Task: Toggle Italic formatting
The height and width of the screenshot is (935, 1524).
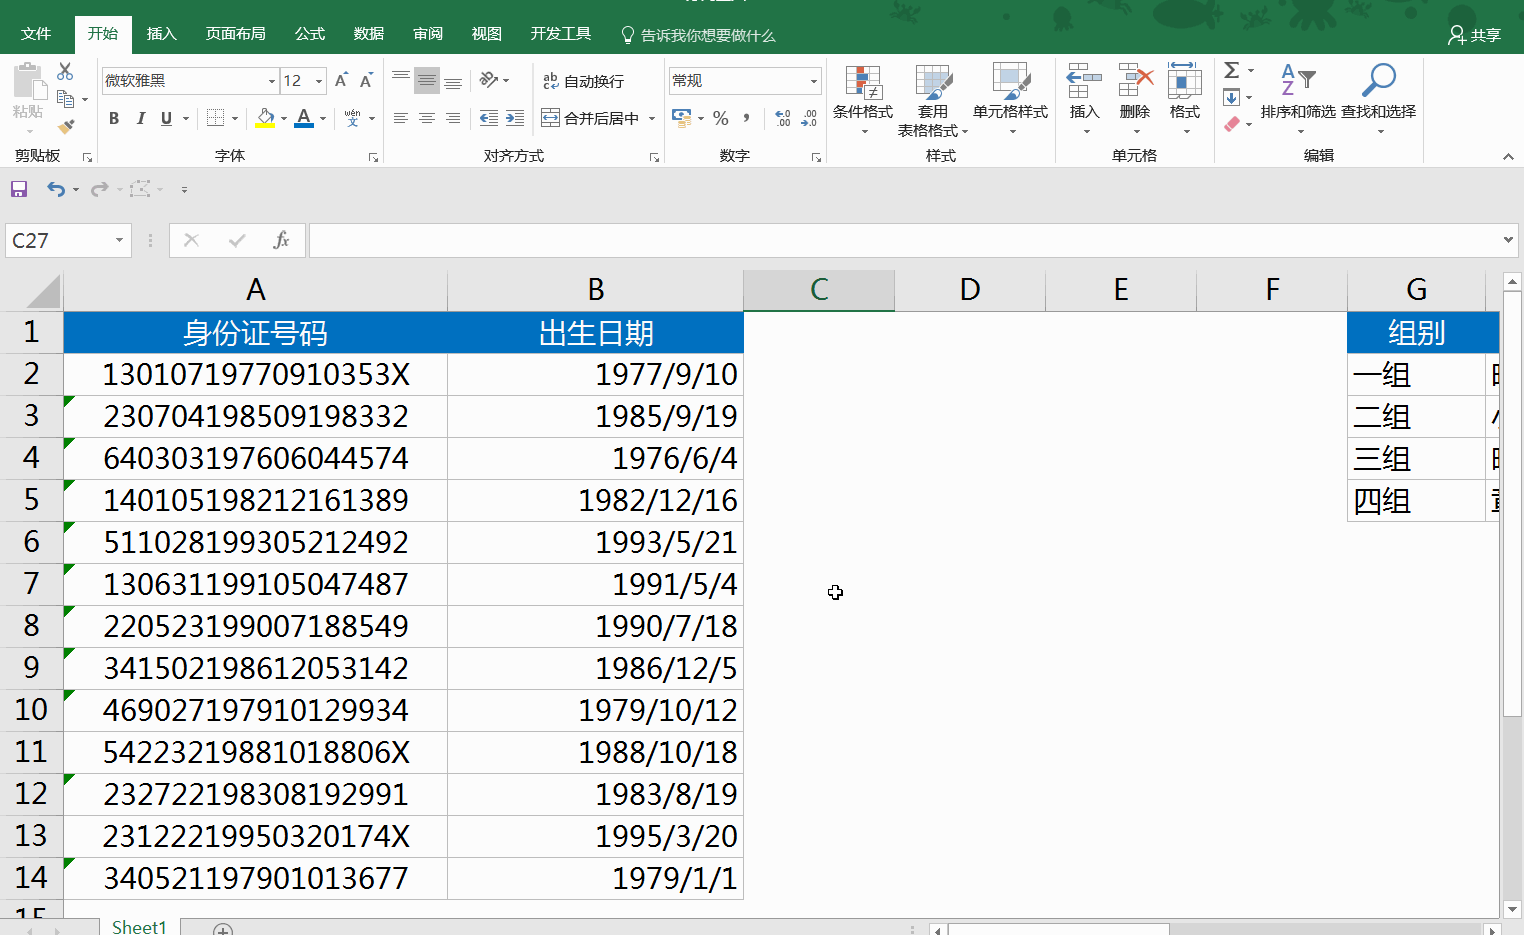Action: [x=140, y=118]
